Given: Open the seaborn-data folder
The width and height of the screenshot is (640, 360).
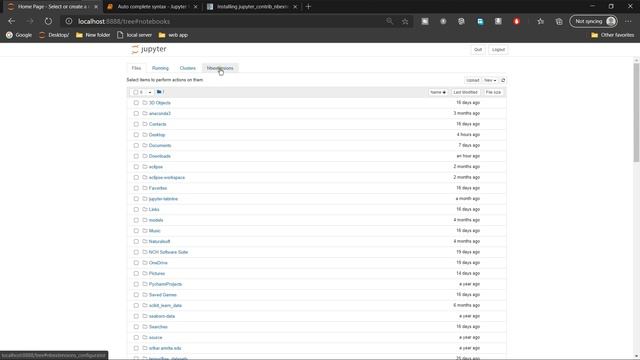Looking at the screenshot, I should [162, 316].
